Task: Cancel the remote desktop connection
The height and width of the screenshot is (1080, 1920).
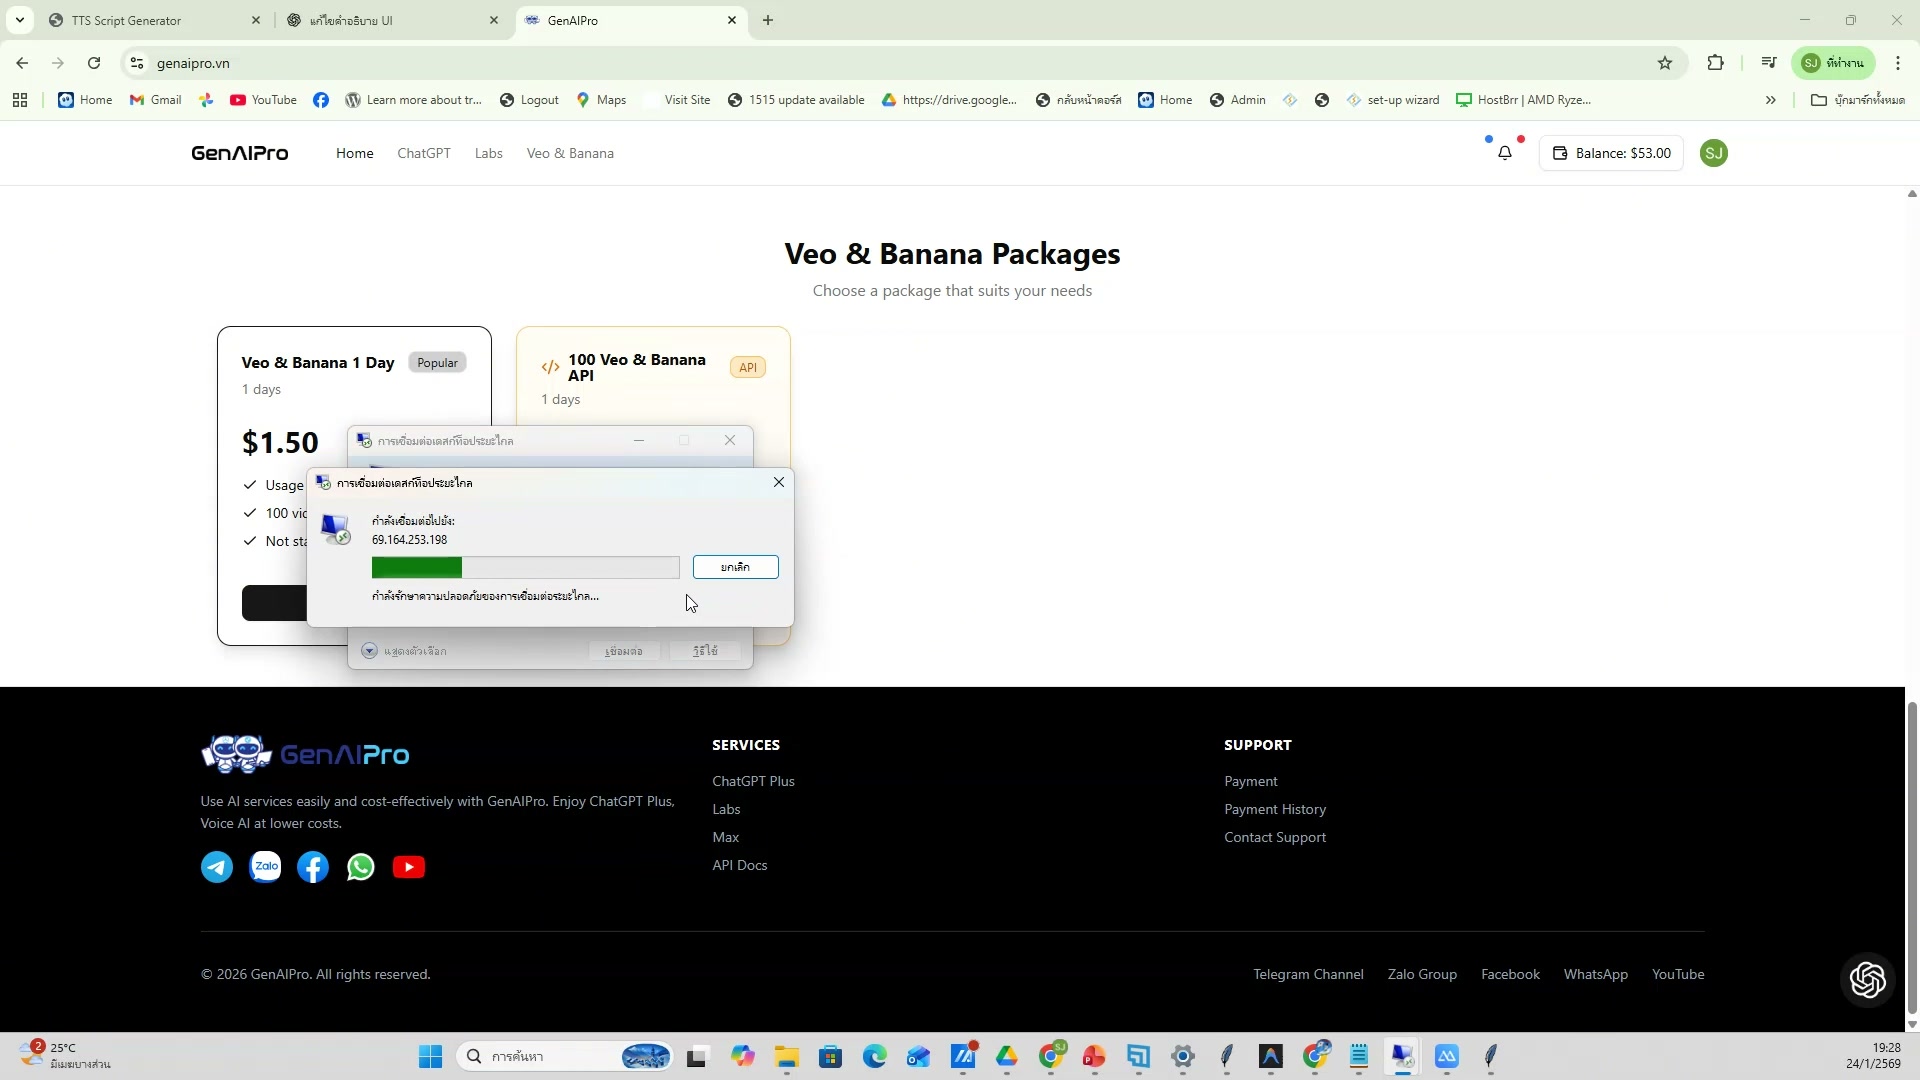Action: (735, 567)
